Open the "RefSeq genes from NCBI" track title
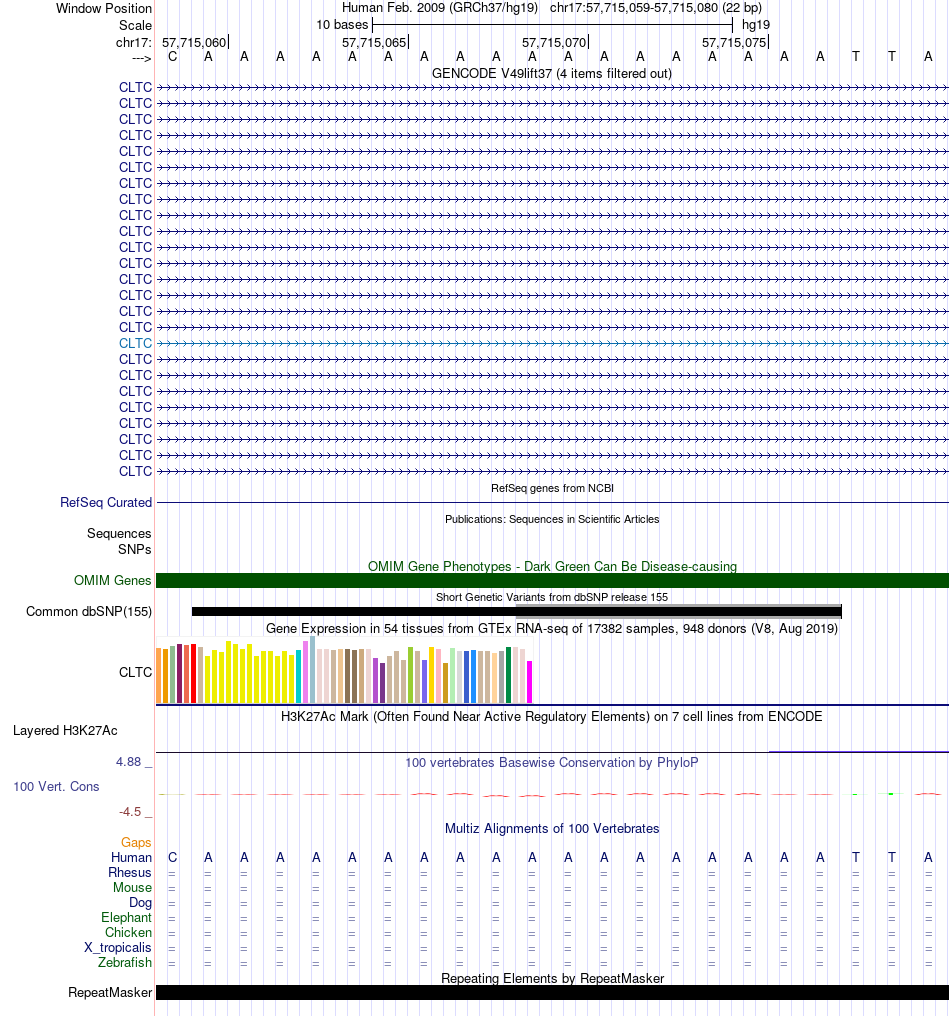This screenshot has height=1016, width=950. pyautogui.click(x=552, y=488)
